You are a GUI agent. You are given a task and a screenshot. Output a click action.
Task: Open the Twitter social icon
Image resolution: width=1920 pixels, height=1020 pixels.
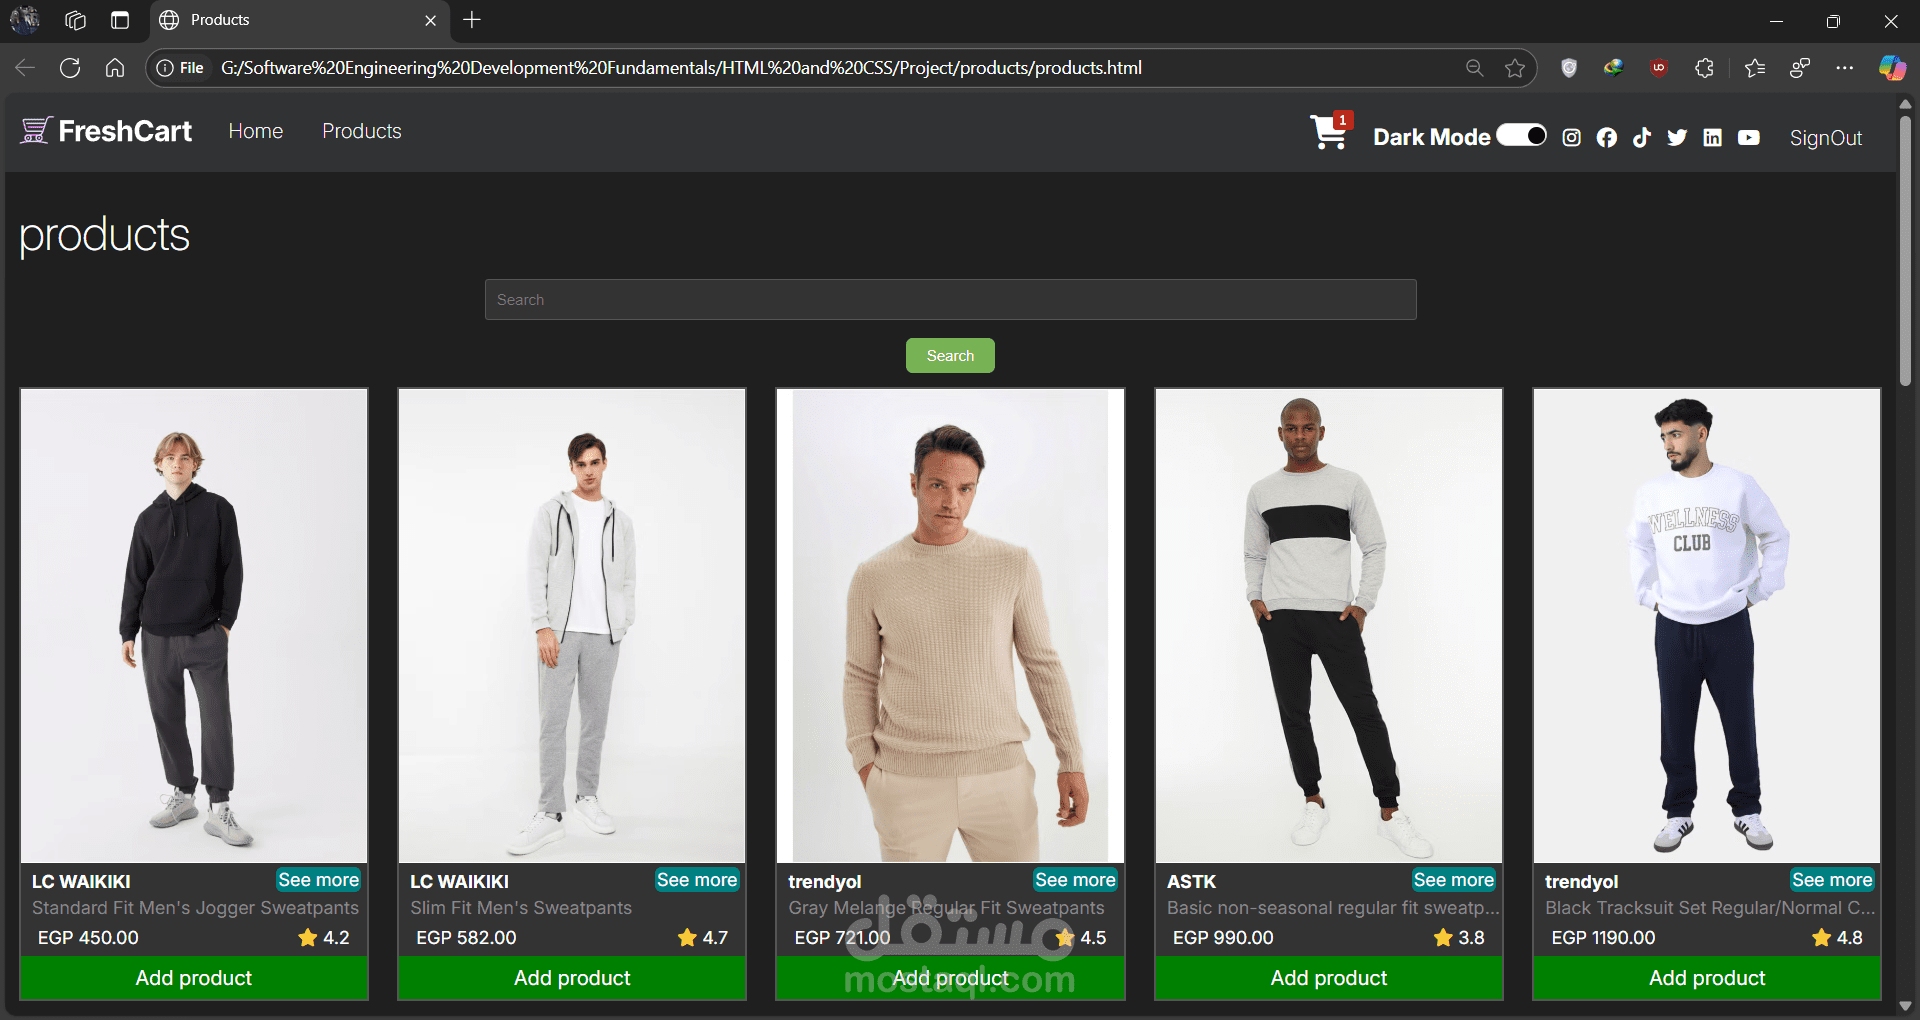tap(1677, 138)
